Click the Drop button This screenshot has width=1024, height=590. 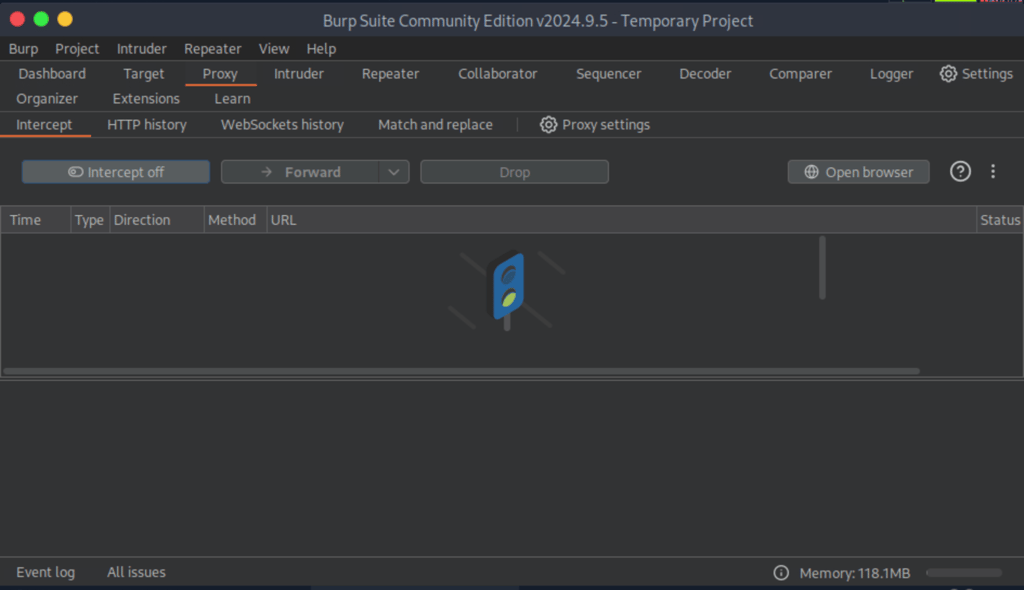tap(514, 172)
